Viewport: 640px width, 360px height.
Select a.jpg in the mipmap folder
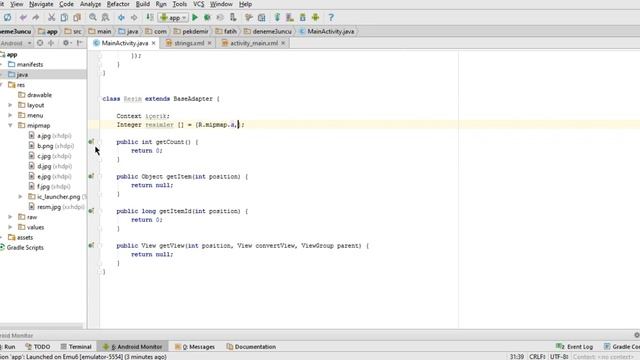pos(50,136)
